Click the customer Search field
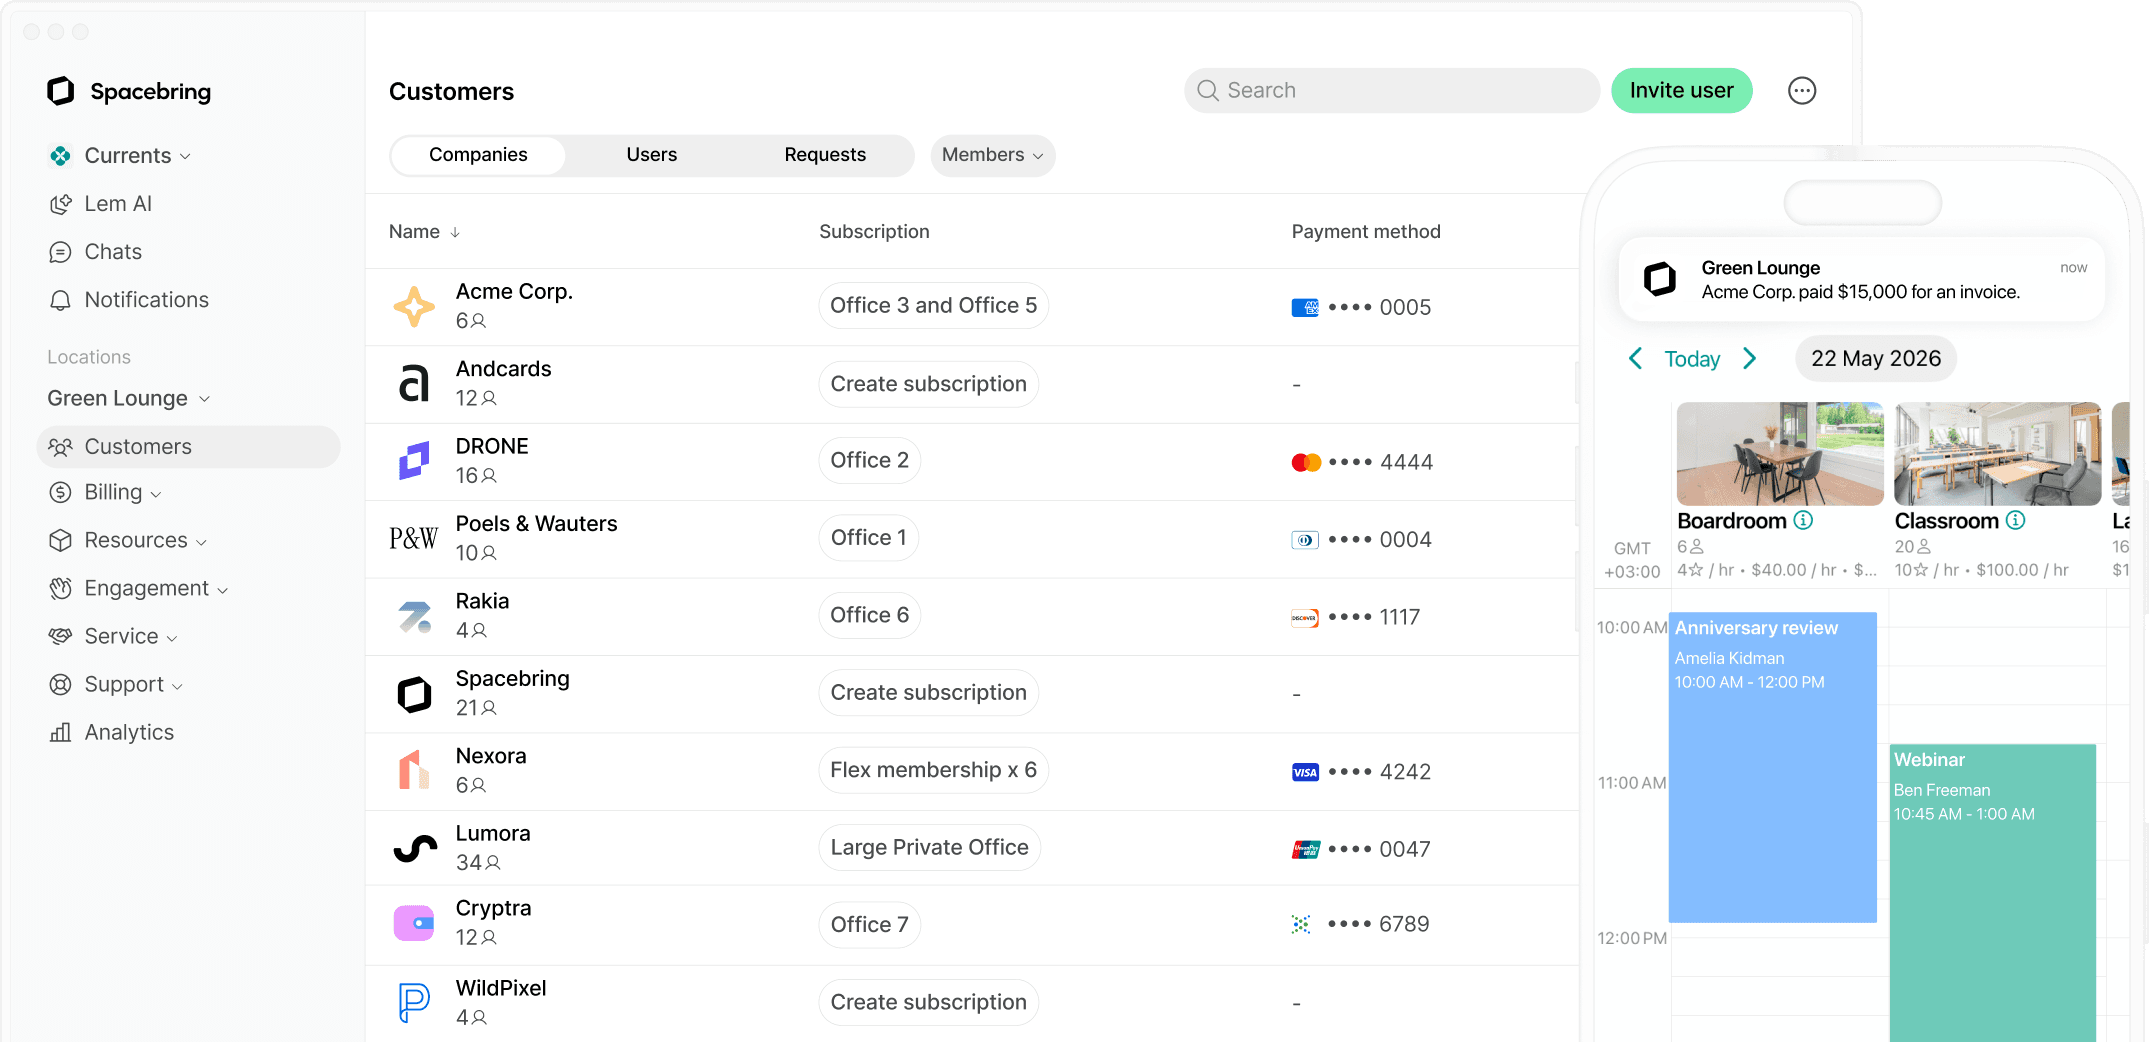This screenshot has width=2152, height=1042. point(1392,91)
